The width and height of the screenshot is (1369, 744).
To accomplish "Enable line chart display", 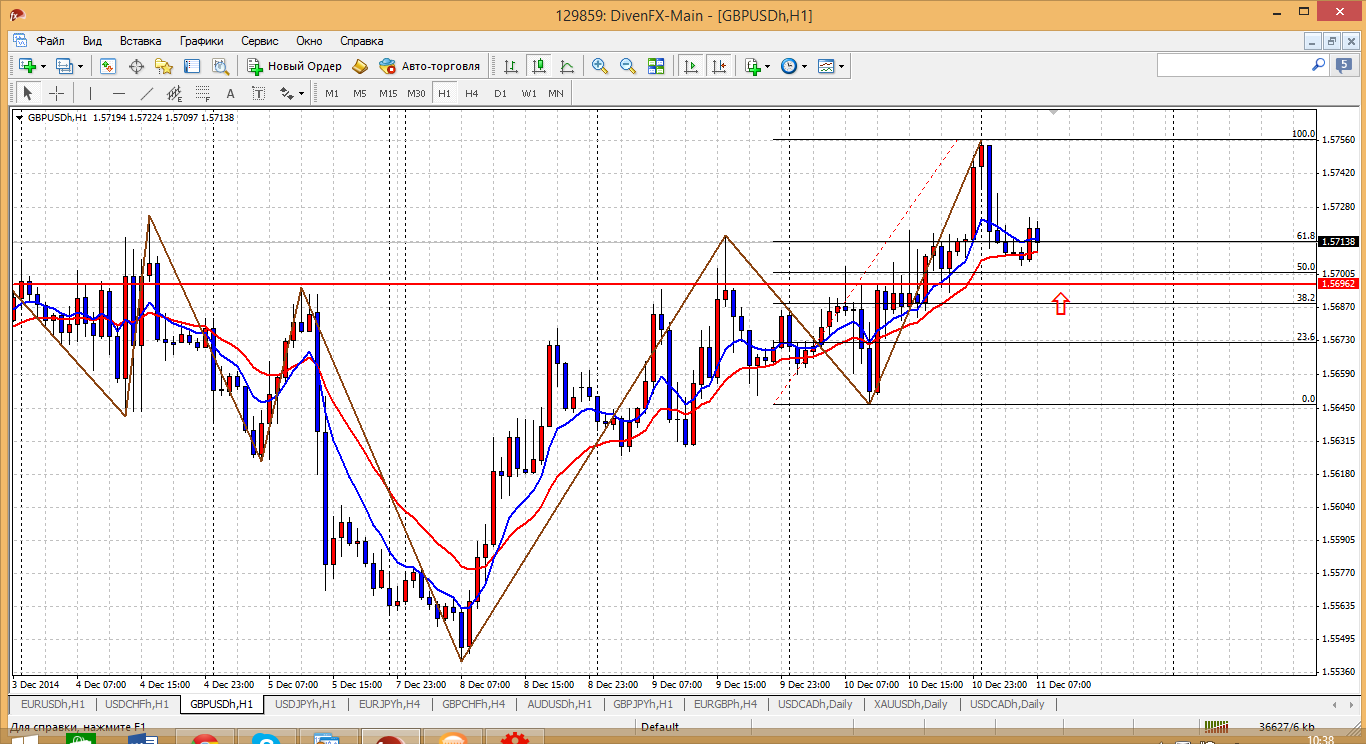I will pos(567,66).
